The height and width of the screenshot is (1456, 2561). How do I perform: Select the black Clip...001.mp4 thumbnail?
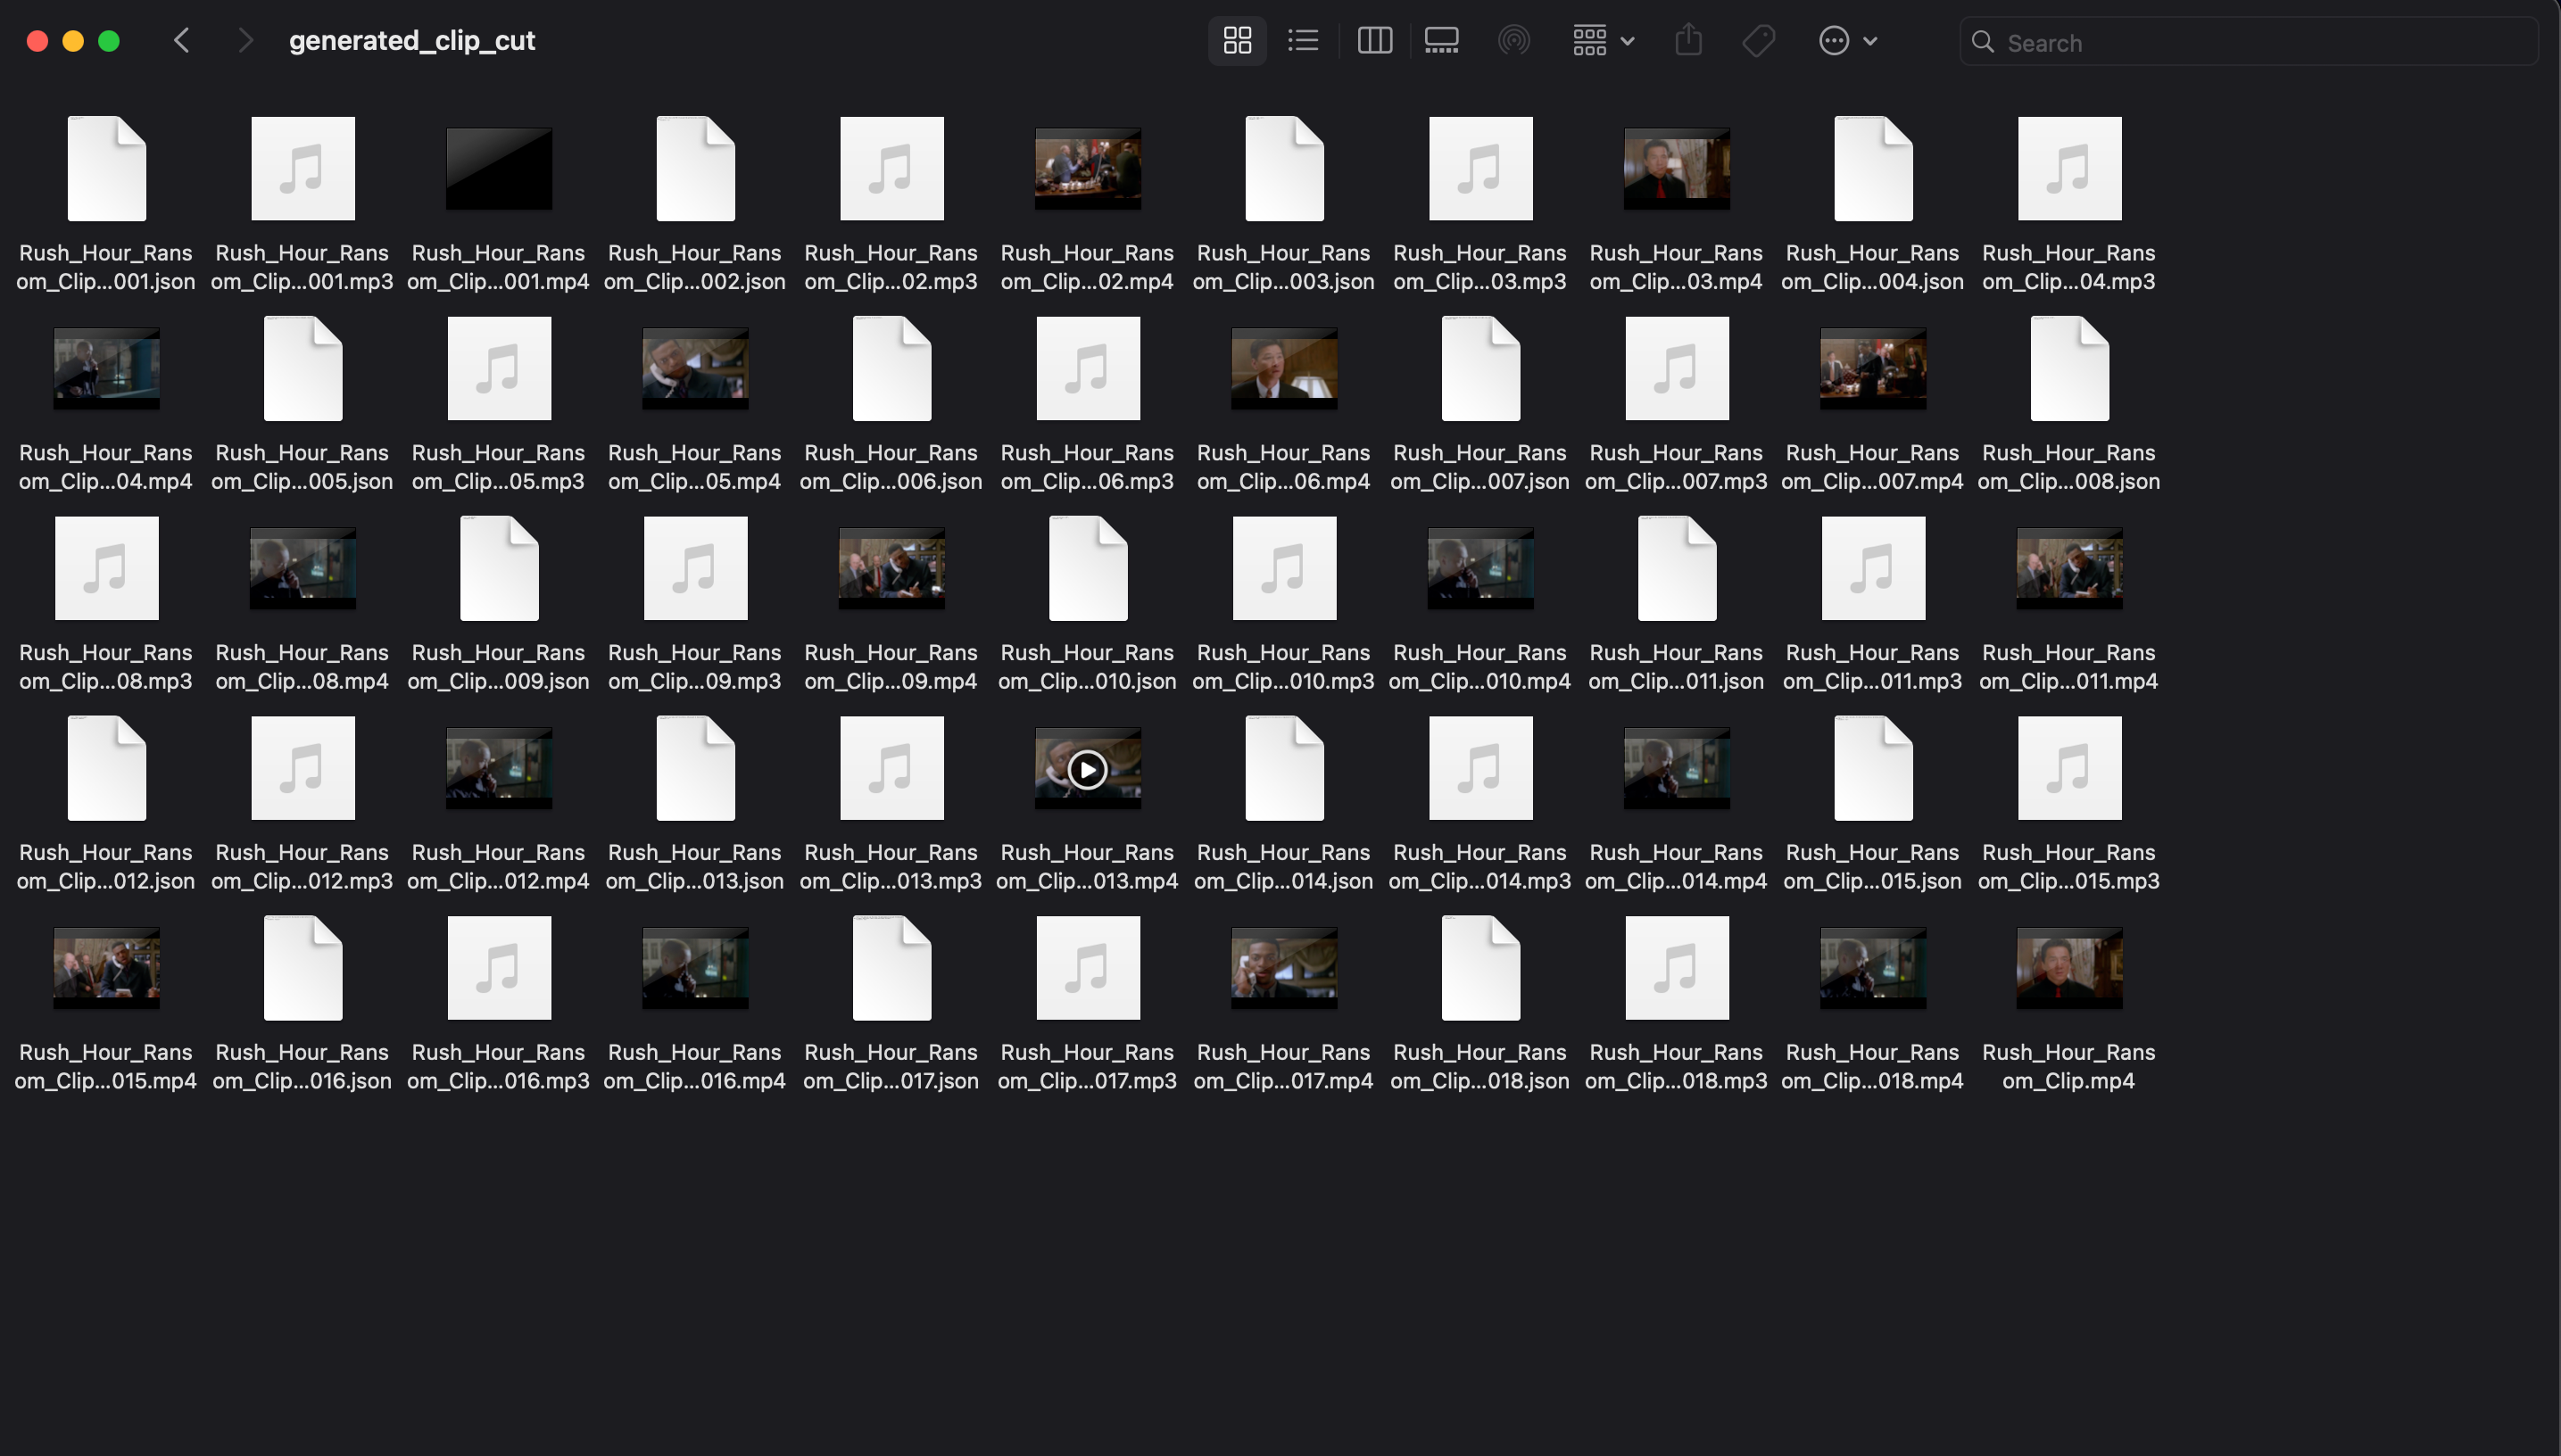tap(498, 168)
